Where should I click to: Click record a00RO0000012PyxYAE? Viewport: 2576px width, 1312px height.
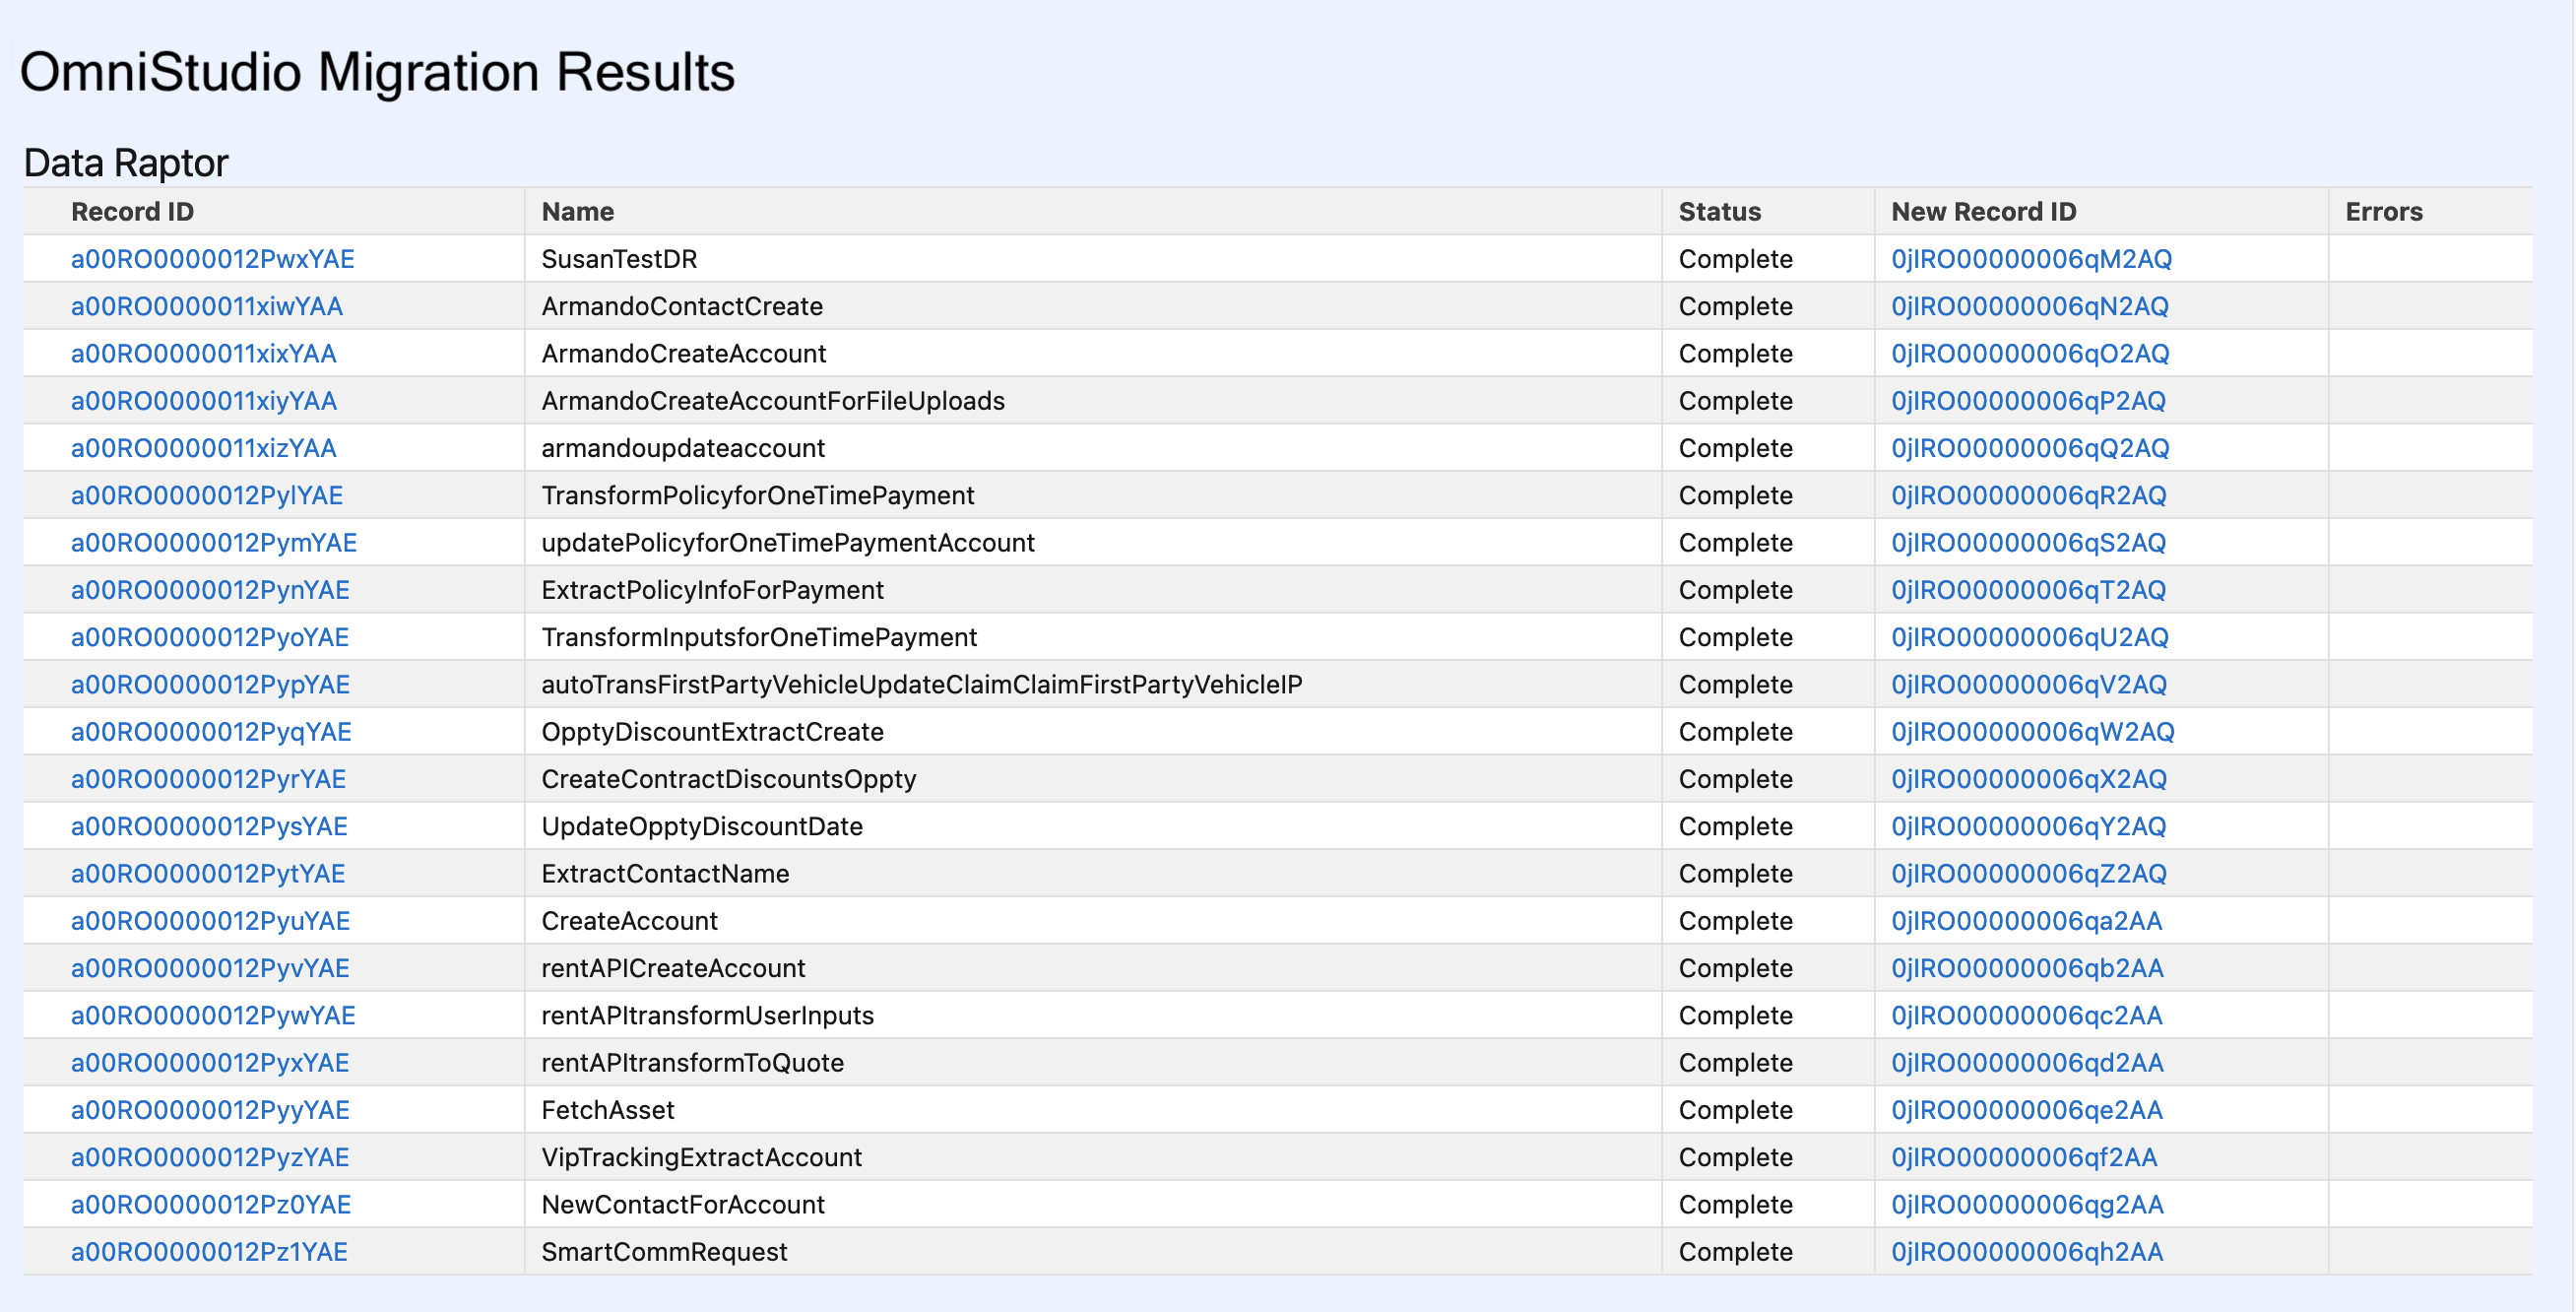pyautogui.click(x=210, y=1062)
